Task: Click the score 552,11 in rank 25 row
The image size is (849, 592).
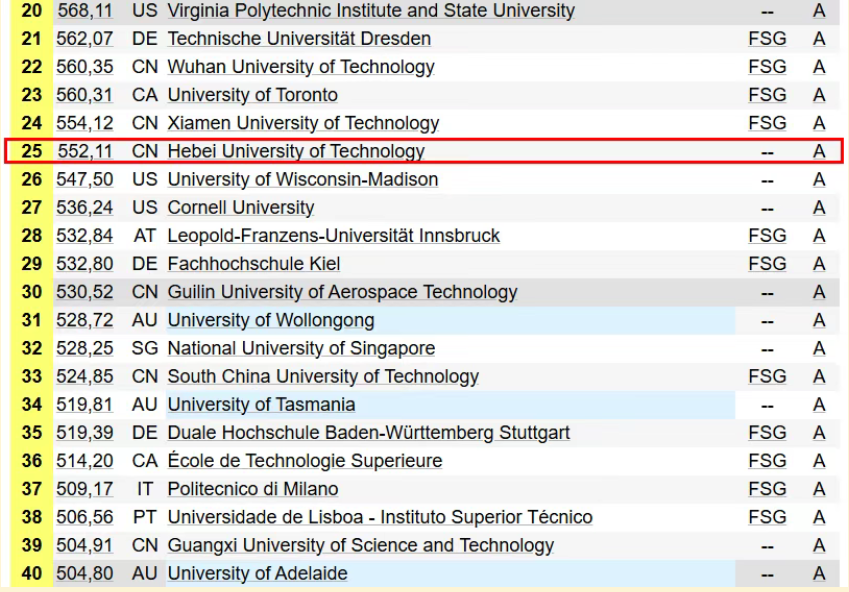Action: 85,152
